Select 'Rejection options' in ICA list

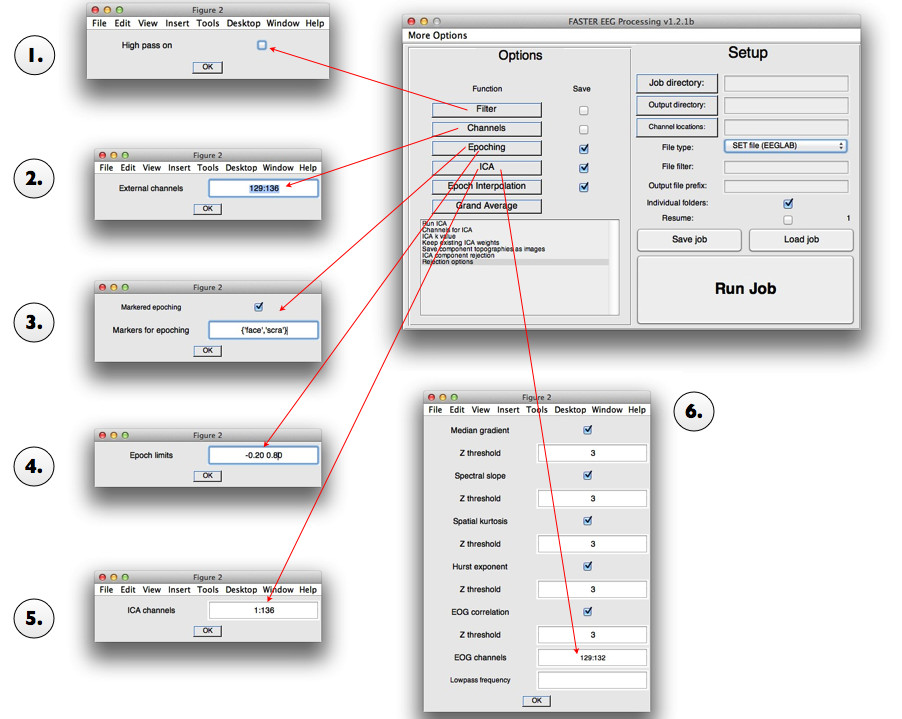pos(515,262)
